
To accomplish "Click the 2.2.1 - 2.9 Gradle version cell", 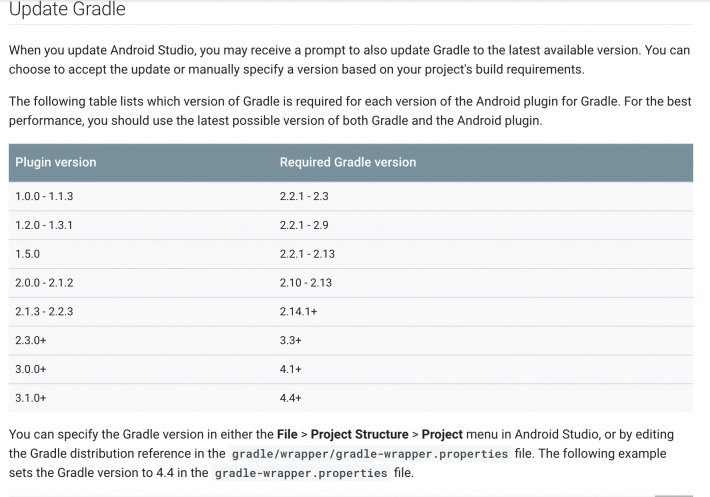I will coord(304,225).
